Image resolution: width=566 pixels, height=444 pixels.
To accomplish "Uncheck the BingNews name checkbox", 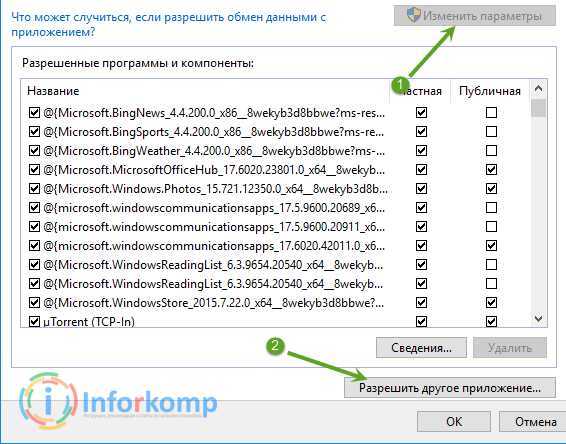I will [34, 113].
